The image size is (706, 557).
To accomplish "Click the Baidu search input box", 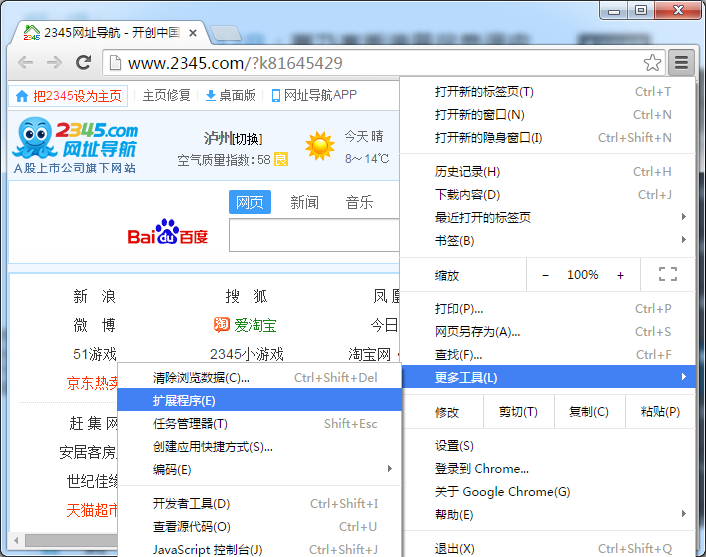I will pos(314,235).
